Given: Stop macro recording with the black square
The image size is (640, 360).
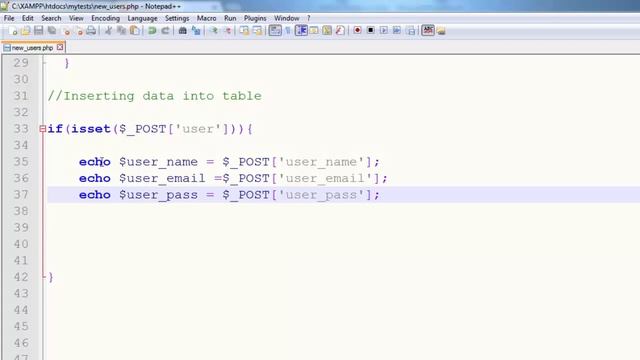Looking at the screenshot, I should click(x=370, y=31).
